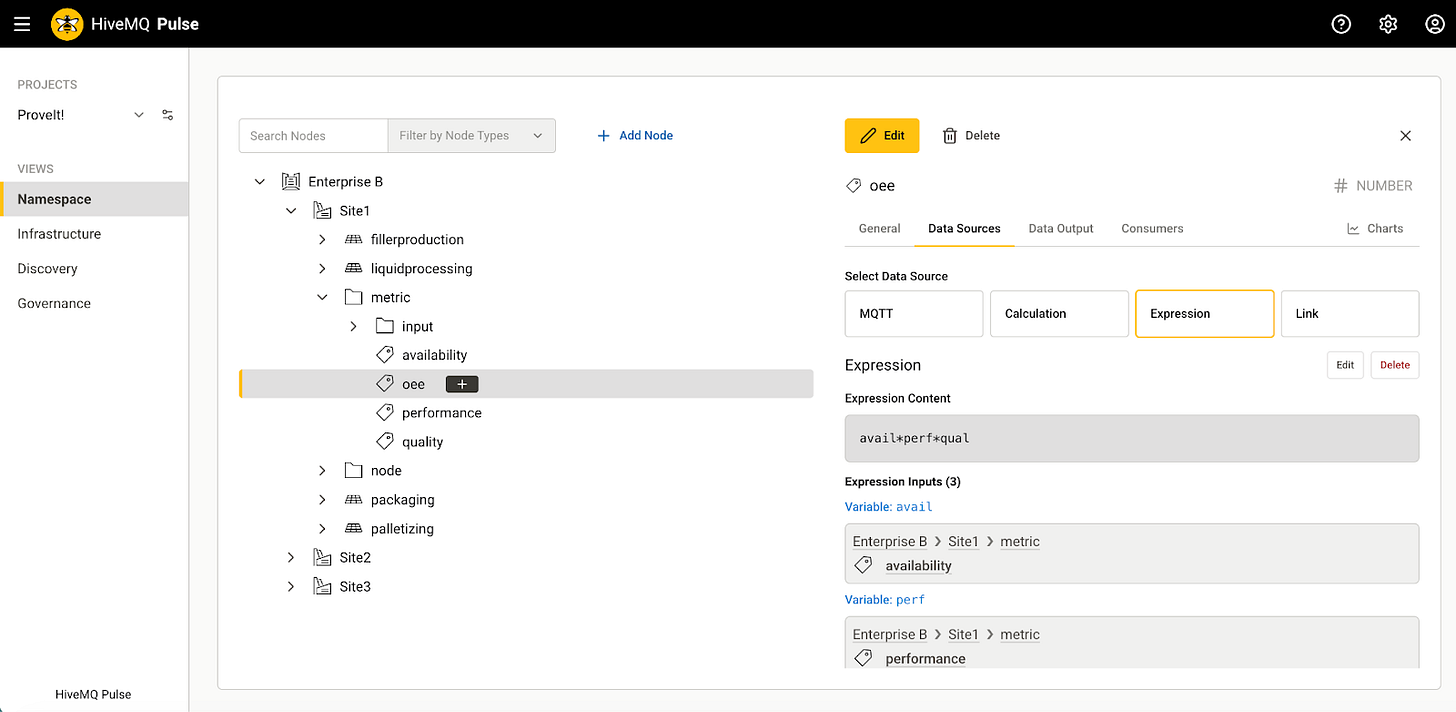Select Calculation as data source
This screenshot has height=712, width=1456.
click(1059, 314)
